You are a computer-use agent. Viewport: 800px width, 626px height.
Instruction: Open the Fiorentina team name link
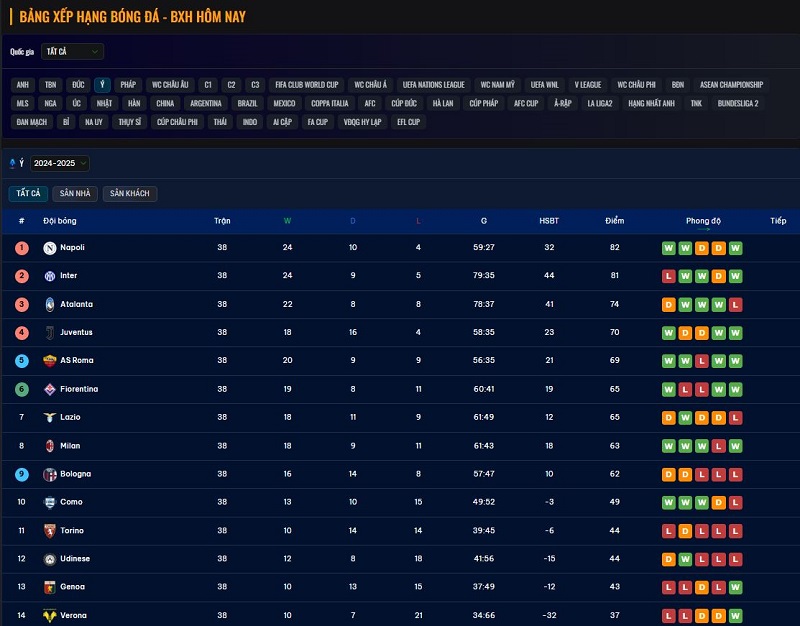pos(79,389)
